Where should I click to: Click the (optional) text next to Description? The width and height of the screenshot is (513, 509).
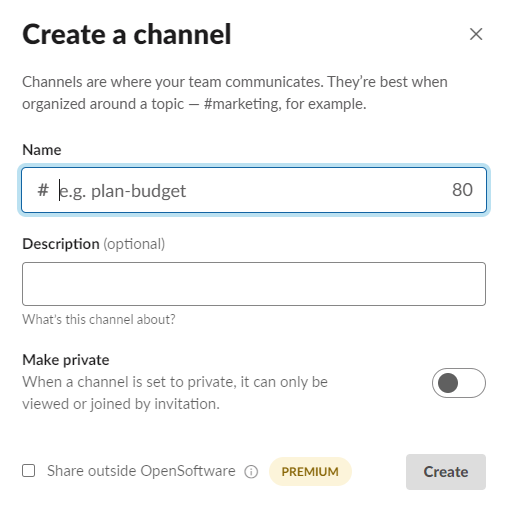134,244
